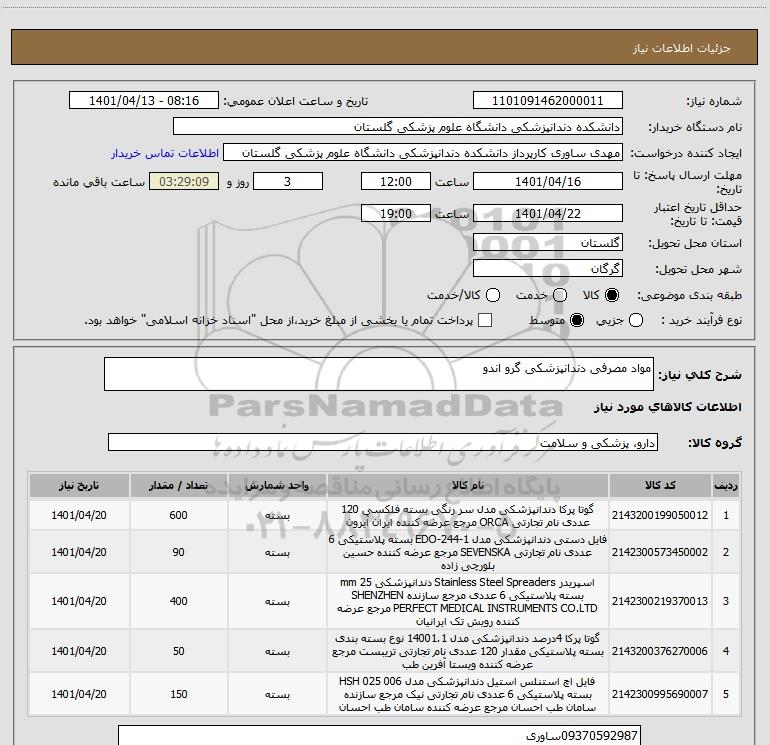Select the کالا/خدمت radio option
This screenshot has height=745, width=770.
coord(493,295)
